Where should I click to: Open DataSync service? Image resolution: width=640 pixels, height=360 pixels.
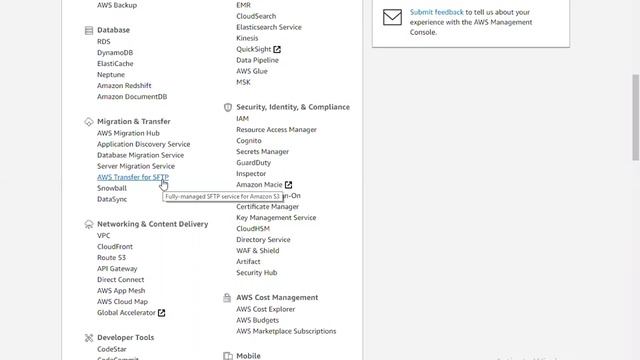click(x=112, y=199)
